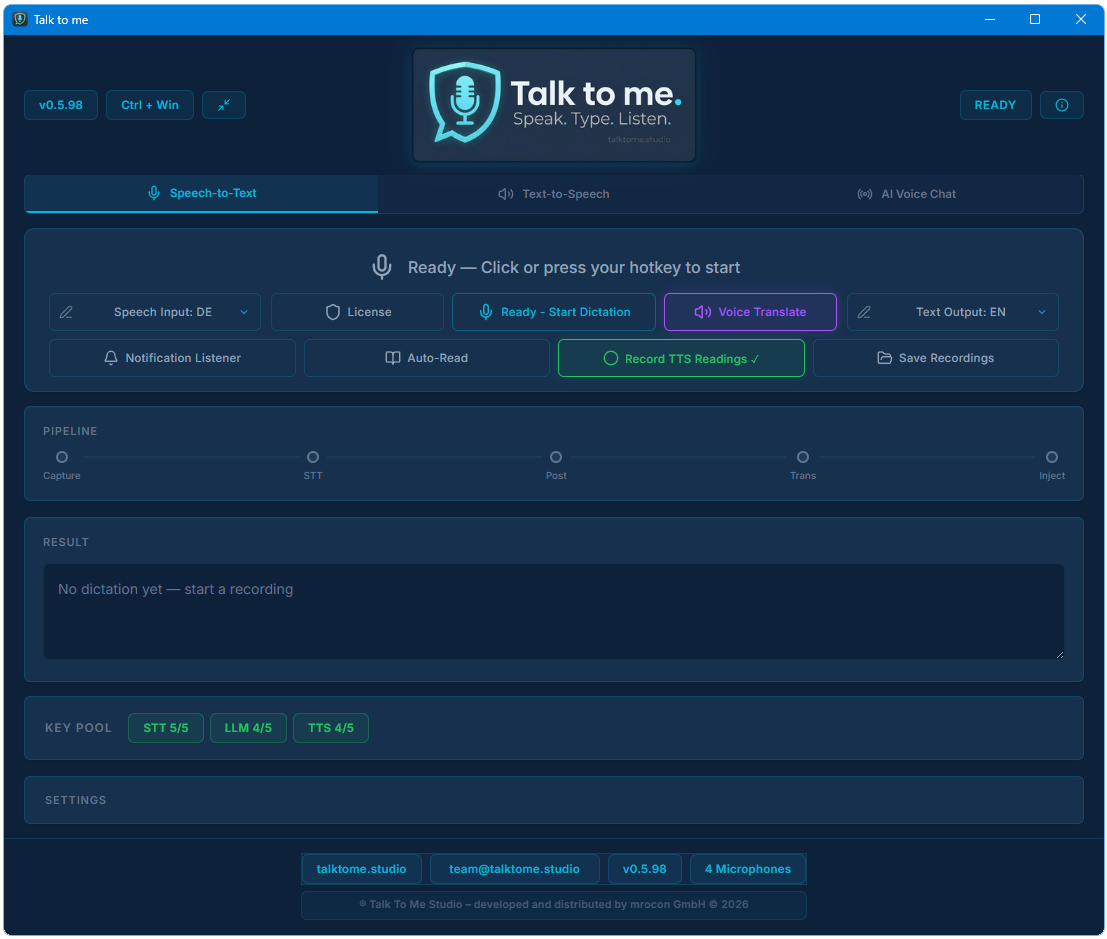Open the AI Voice Chat tab
The width and height of the screenshot is (1107, 939).
[906, 194]
